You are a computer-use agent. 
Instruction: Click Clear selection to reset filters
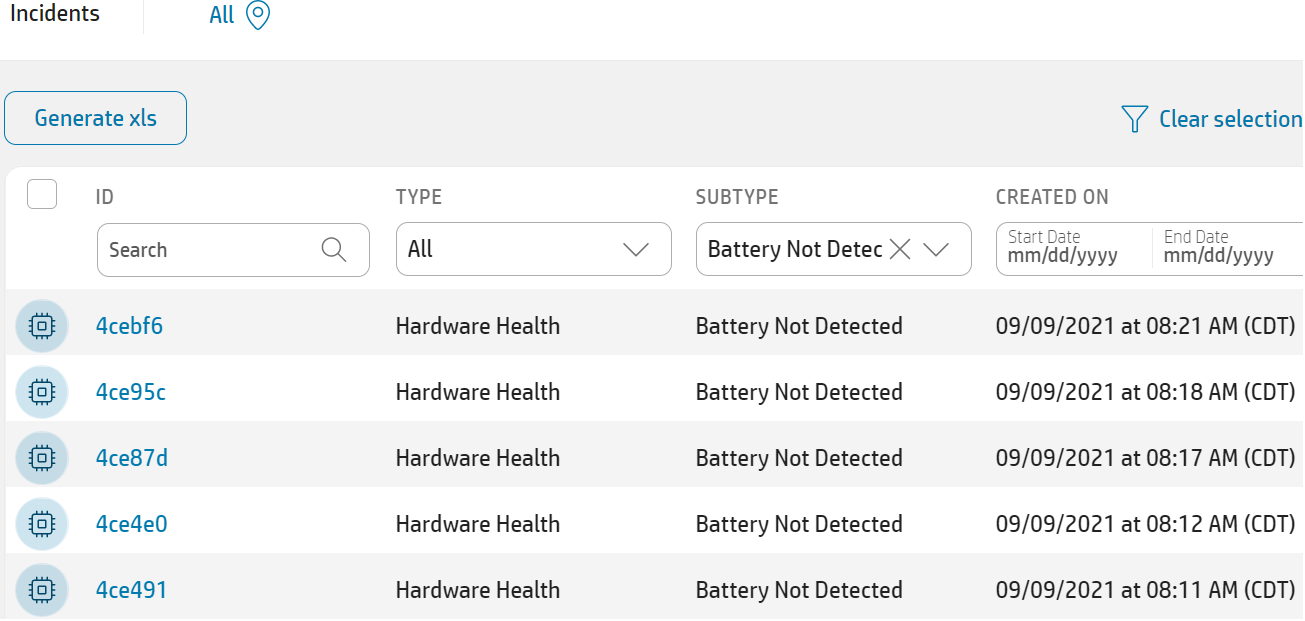click(1229, 118)
